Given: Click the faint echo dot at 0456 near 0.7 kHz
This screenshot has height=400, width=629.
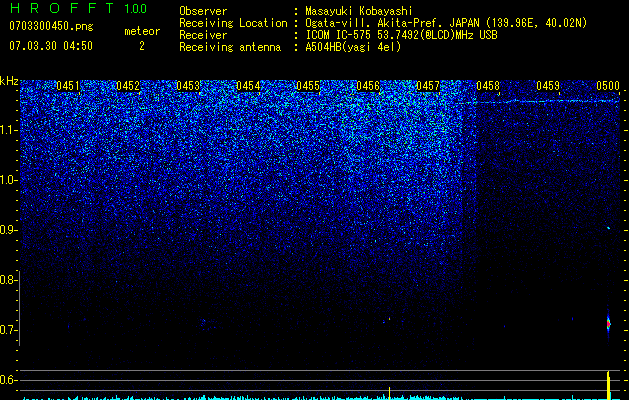Looking at the screenshot, I should (389, 319).
